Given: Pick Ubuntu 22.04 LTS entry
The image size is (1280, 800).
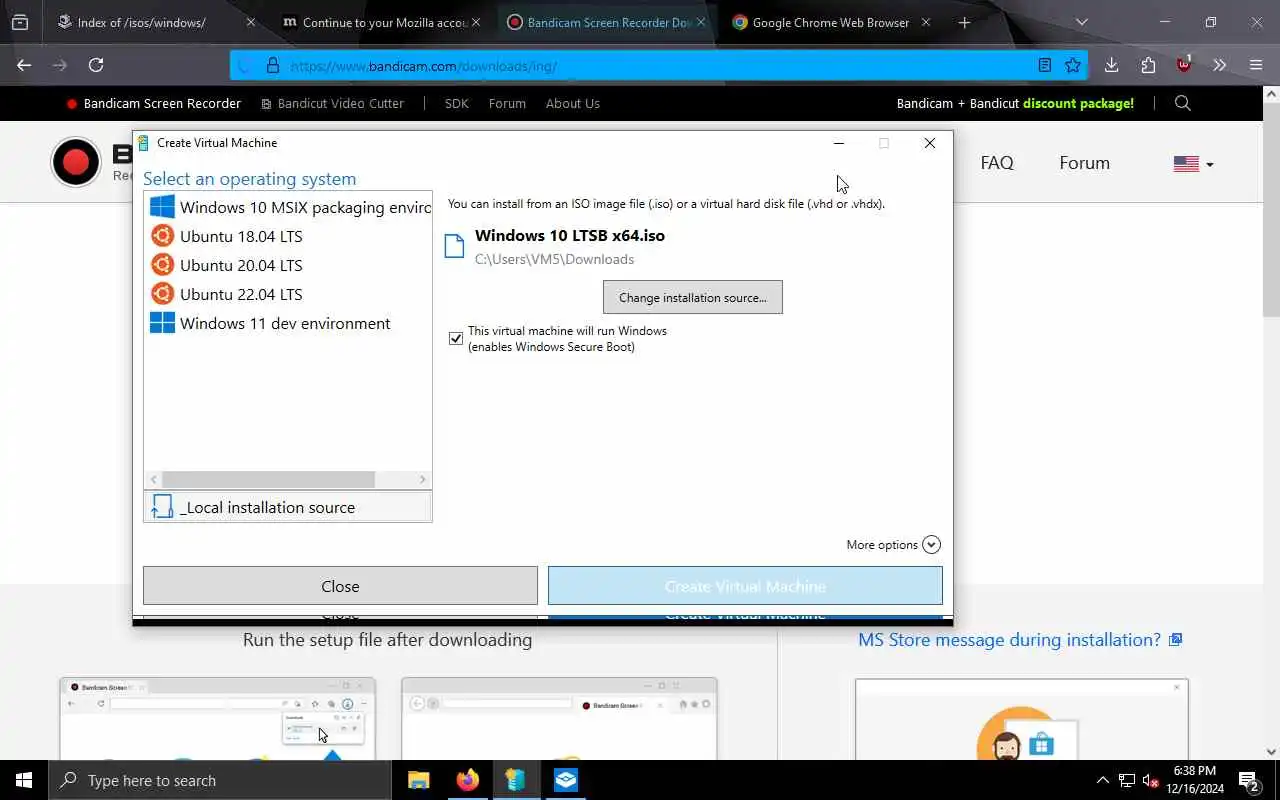Looking at the screenshot, I should point(288,294).
